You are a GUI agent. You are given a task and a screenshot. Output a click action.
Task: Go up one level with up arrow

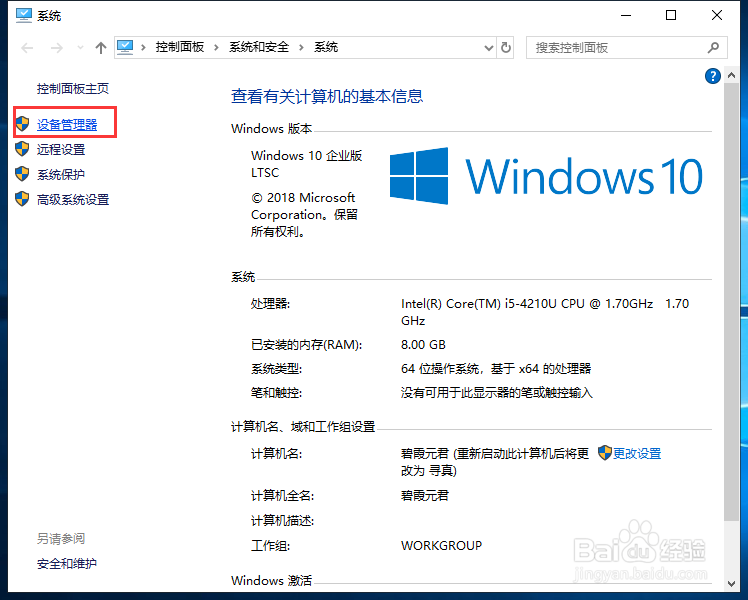click(101, 48)
